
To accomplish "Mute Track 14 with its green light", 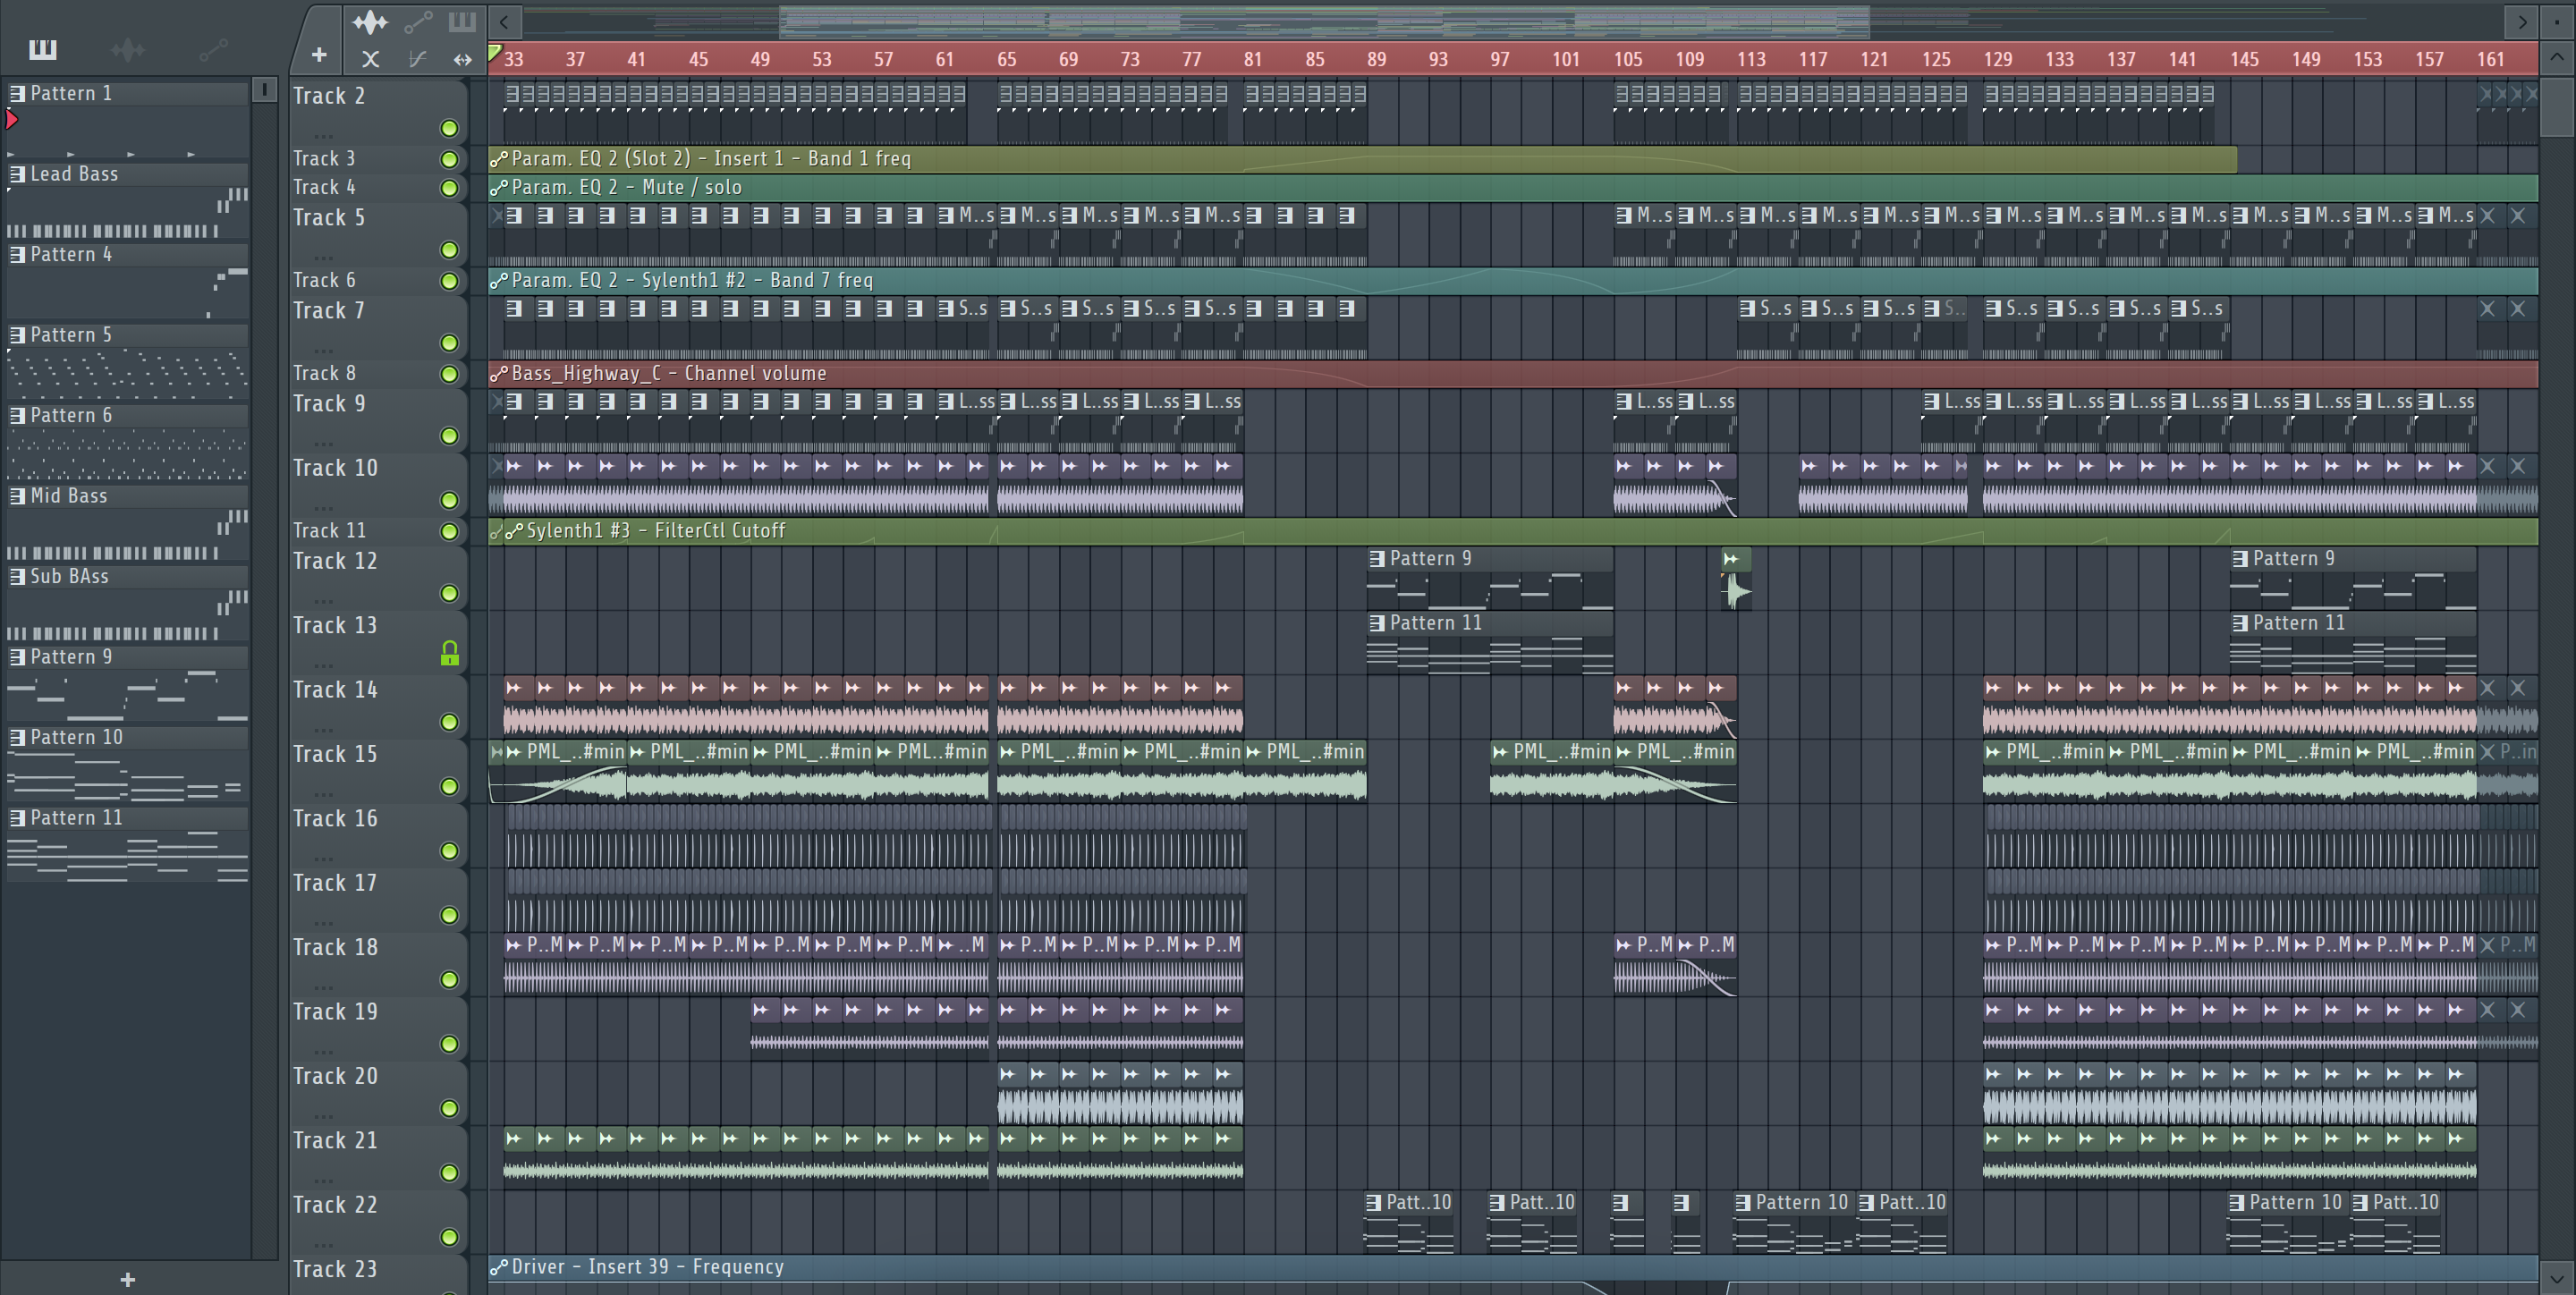I will [449, 722].
